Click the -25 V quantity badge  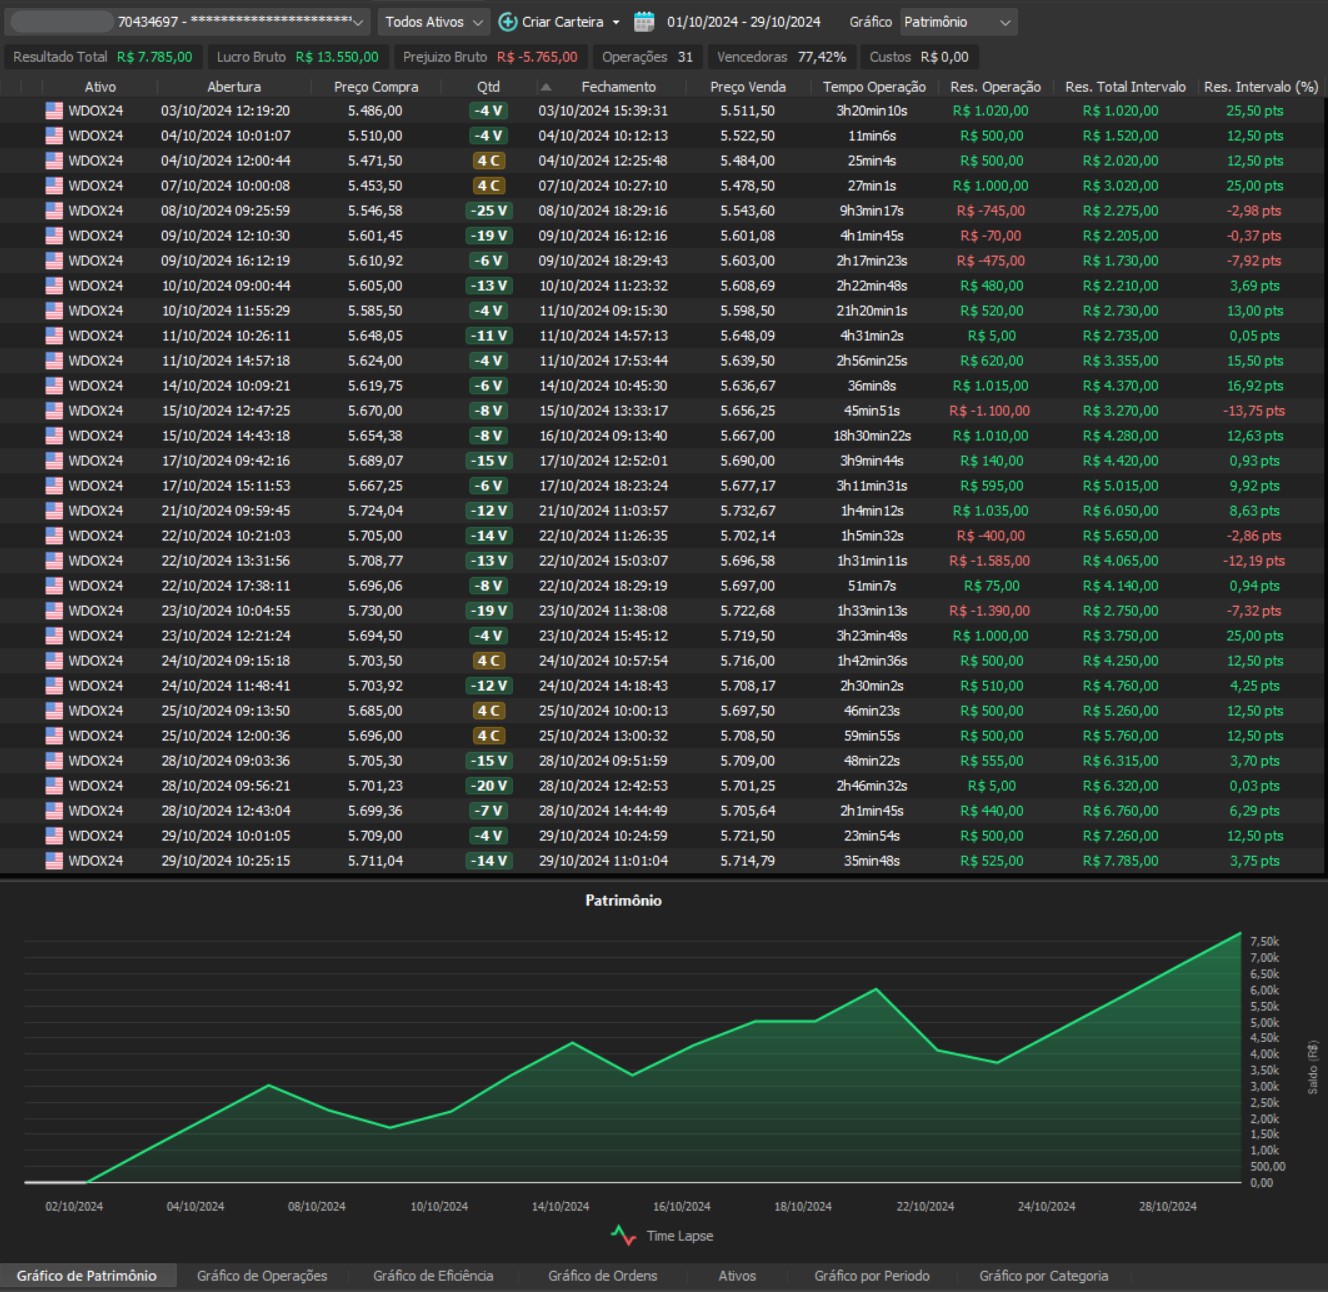(x=490, y=211)
